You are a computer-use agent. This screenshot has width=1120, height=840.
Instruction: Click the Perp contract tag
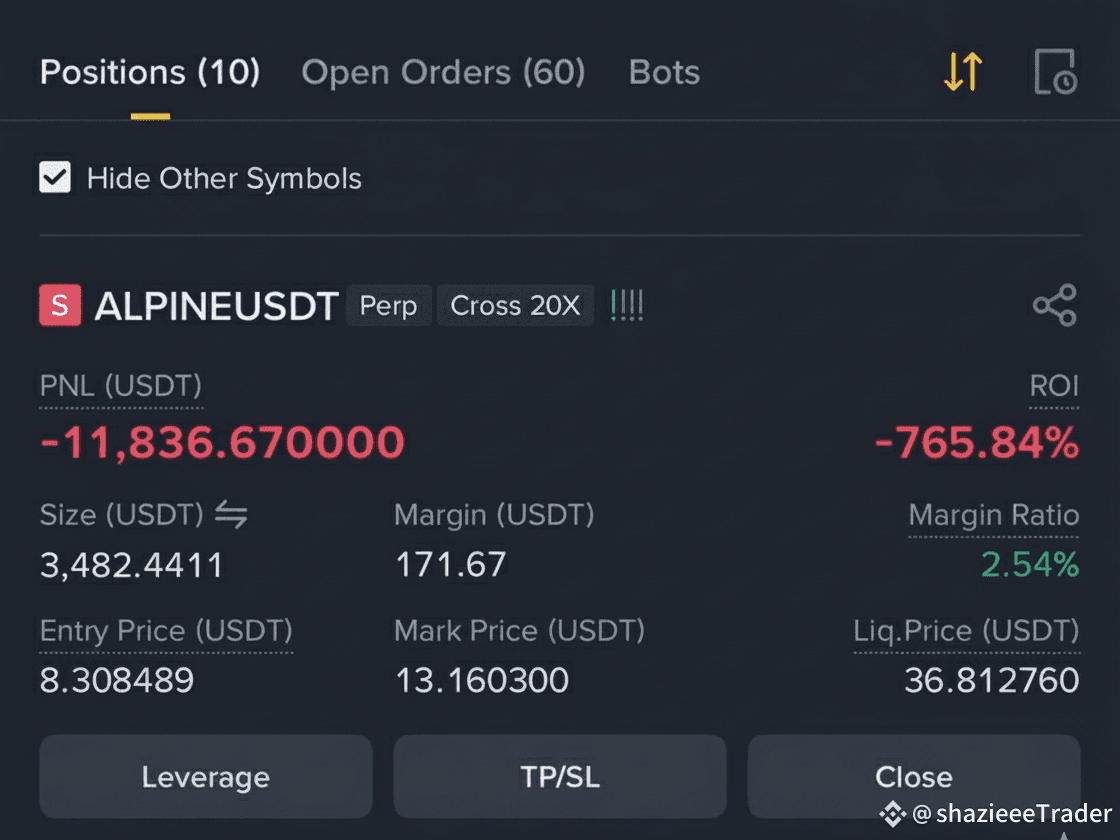coord(389,305)
